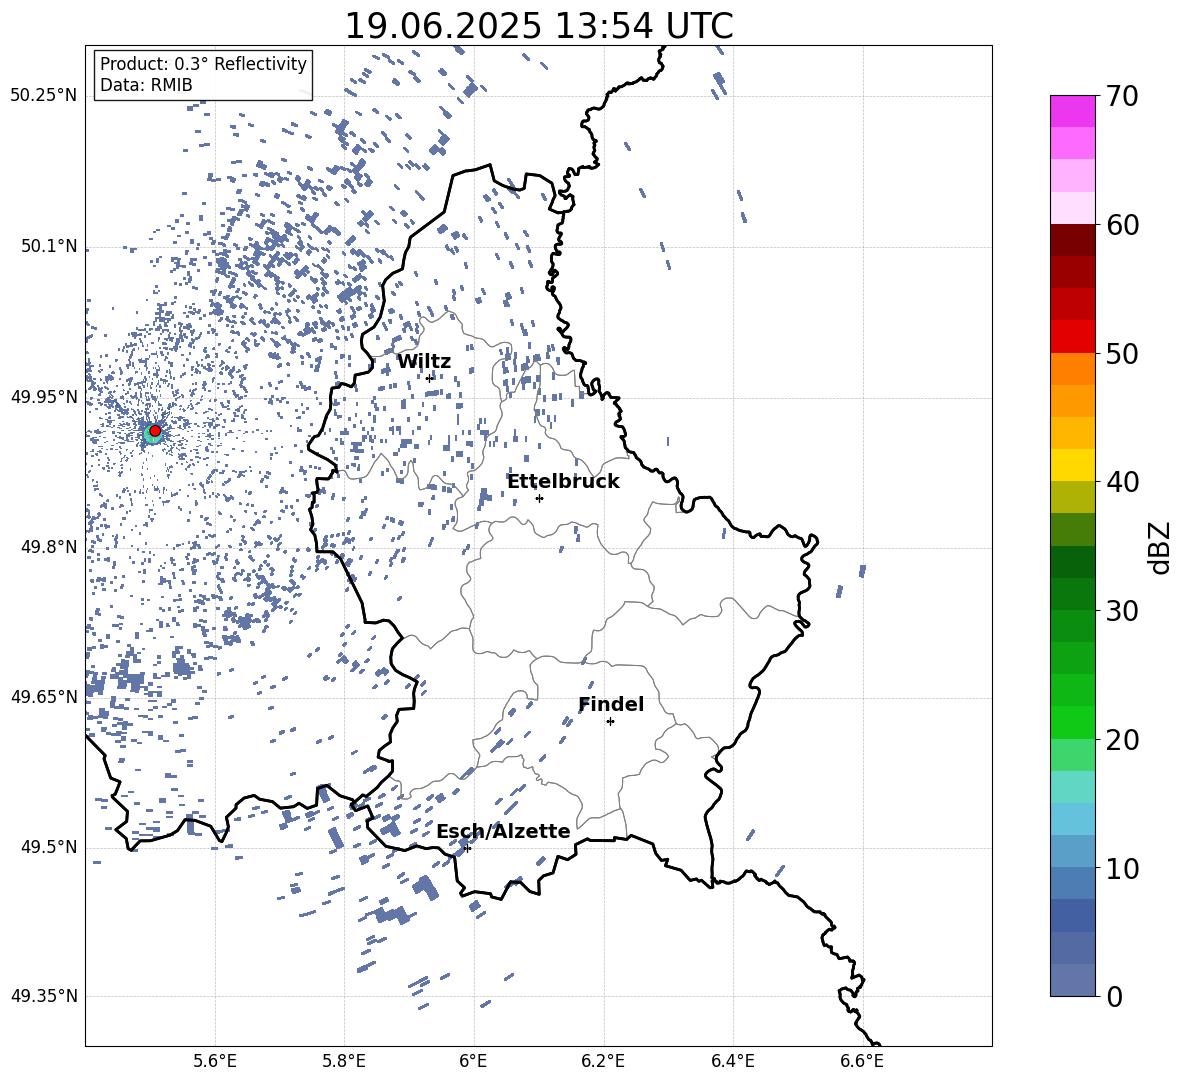Select the Wiltz city label
The image size is (1184, 1081).
pyautogui.click(x=424, y=362)
